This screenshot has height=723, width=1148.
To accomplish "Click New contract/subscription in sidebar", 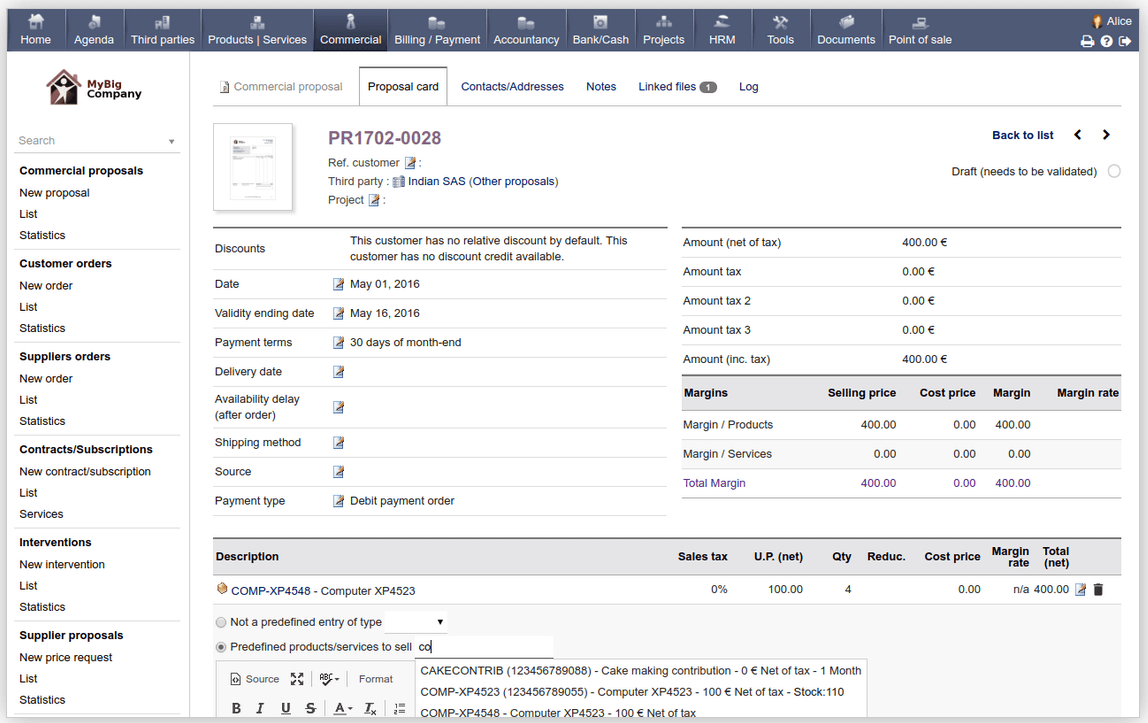I will pyautogui.click(x=85, y=471).
